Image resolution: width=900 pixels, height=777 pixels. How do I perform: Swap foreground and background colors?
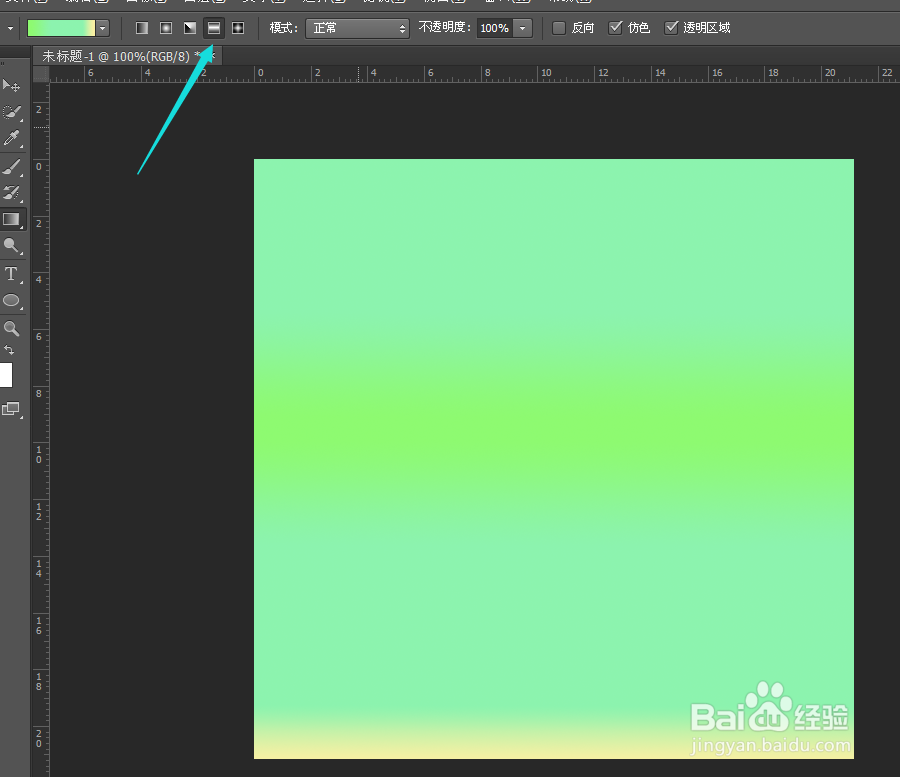(x=9, y=349)
